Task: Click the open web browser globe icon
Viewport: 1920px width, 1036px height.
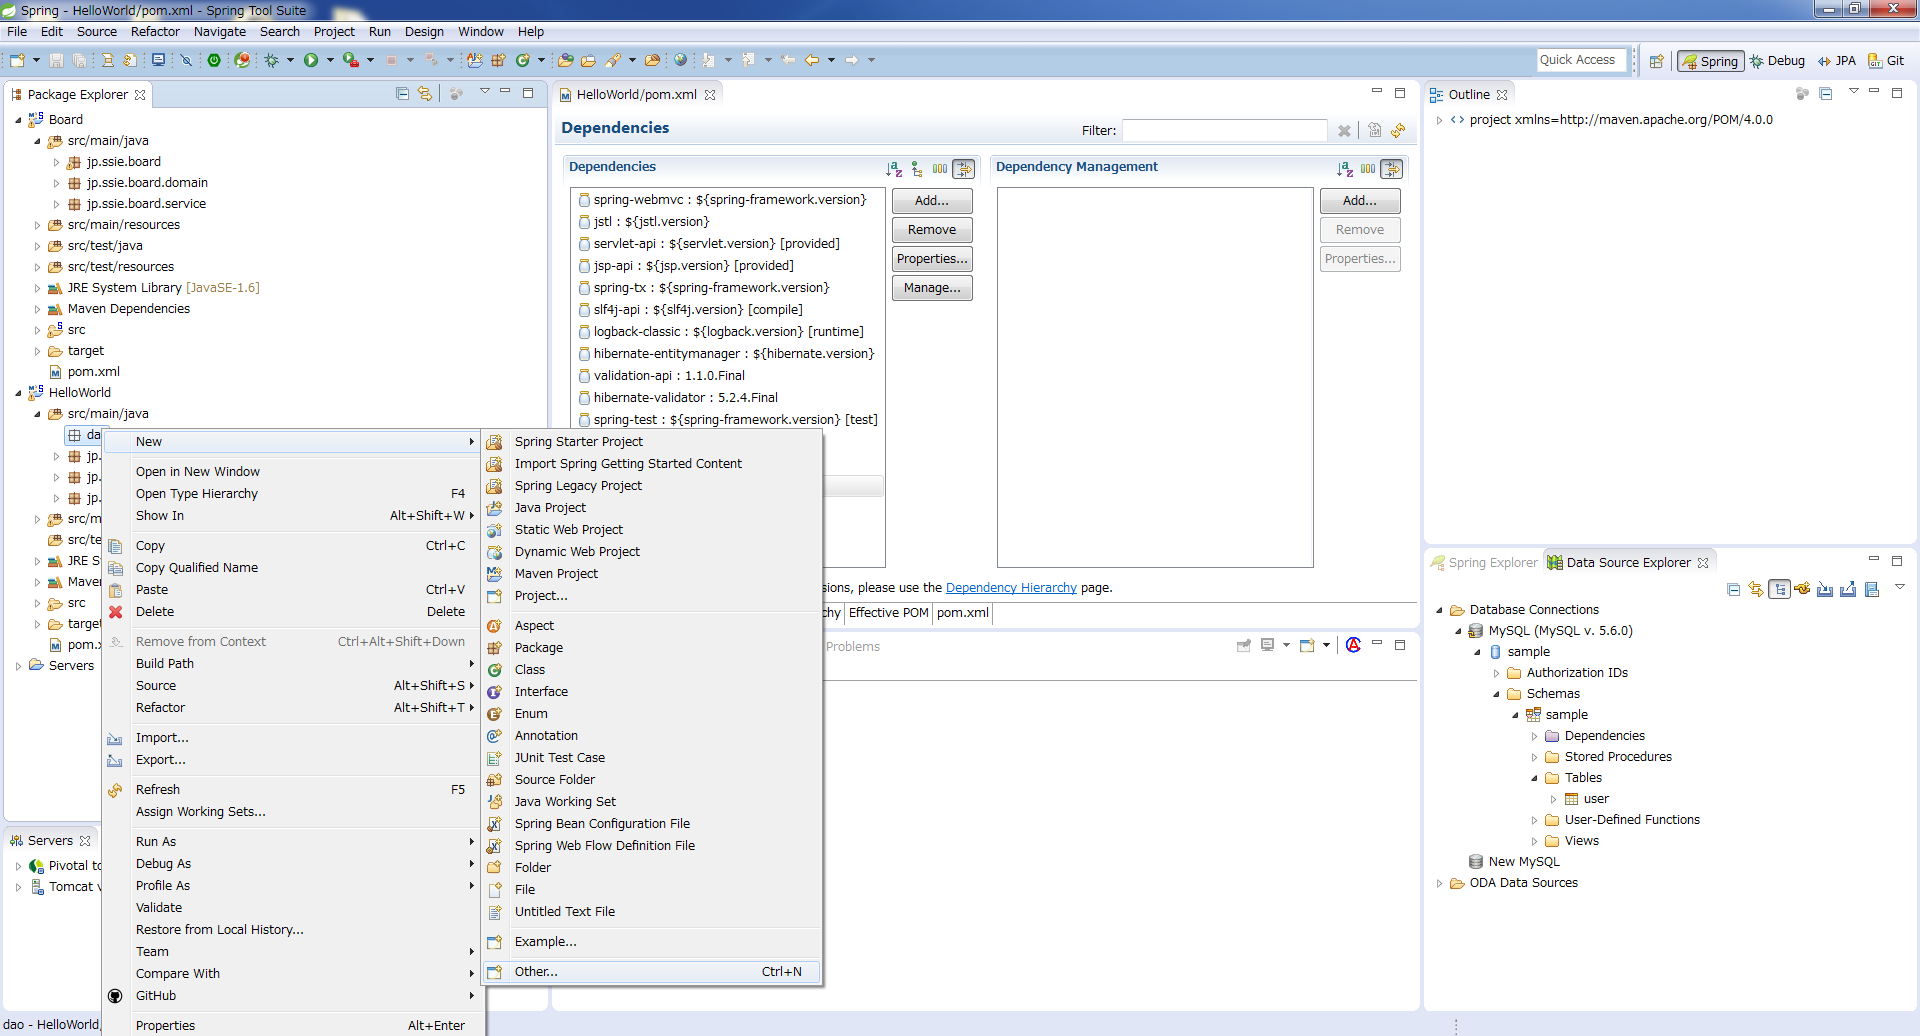Action: point(680,60)
